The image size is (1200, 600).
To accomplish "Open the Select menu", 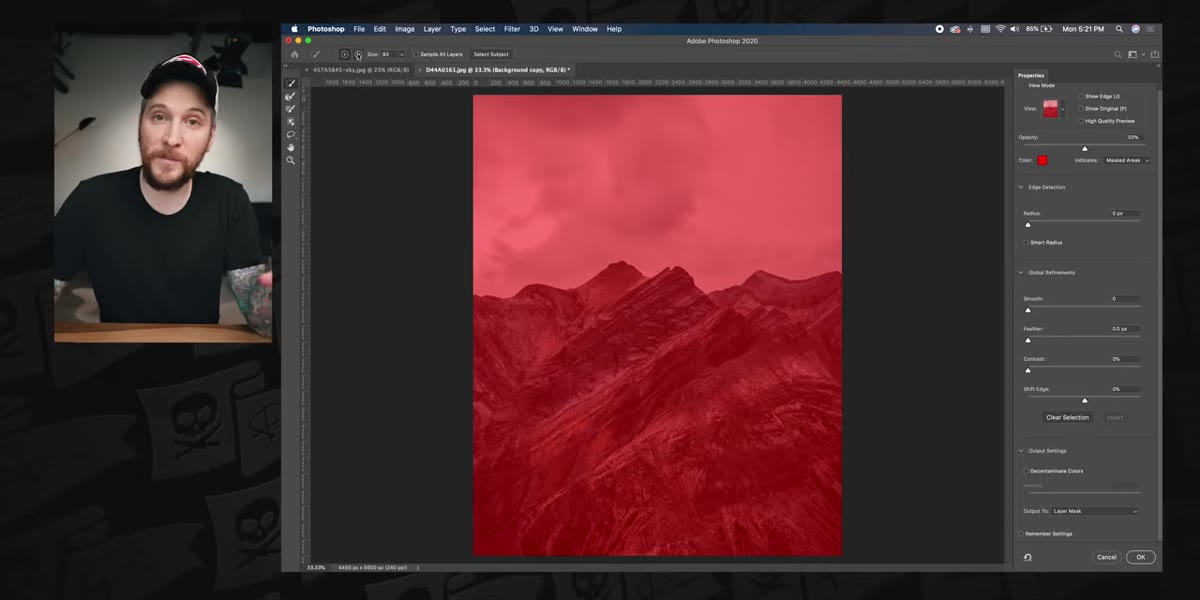I will coord(485,29).
